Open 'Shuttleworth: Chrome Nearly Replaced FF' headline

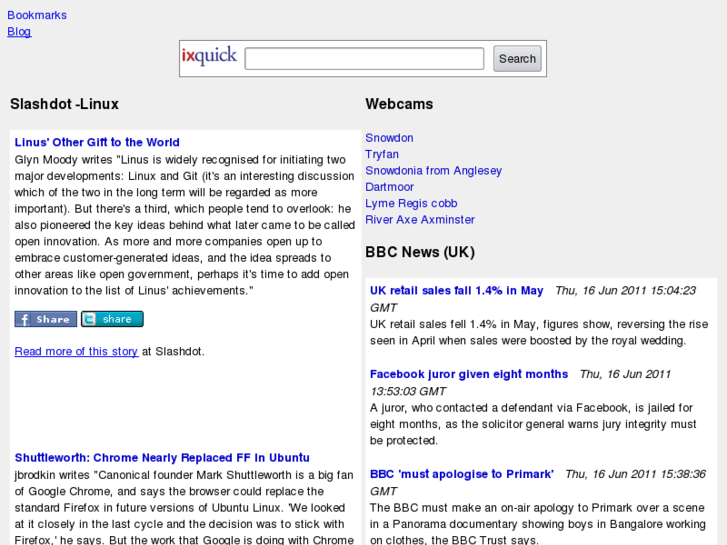[x=162, y=458]
